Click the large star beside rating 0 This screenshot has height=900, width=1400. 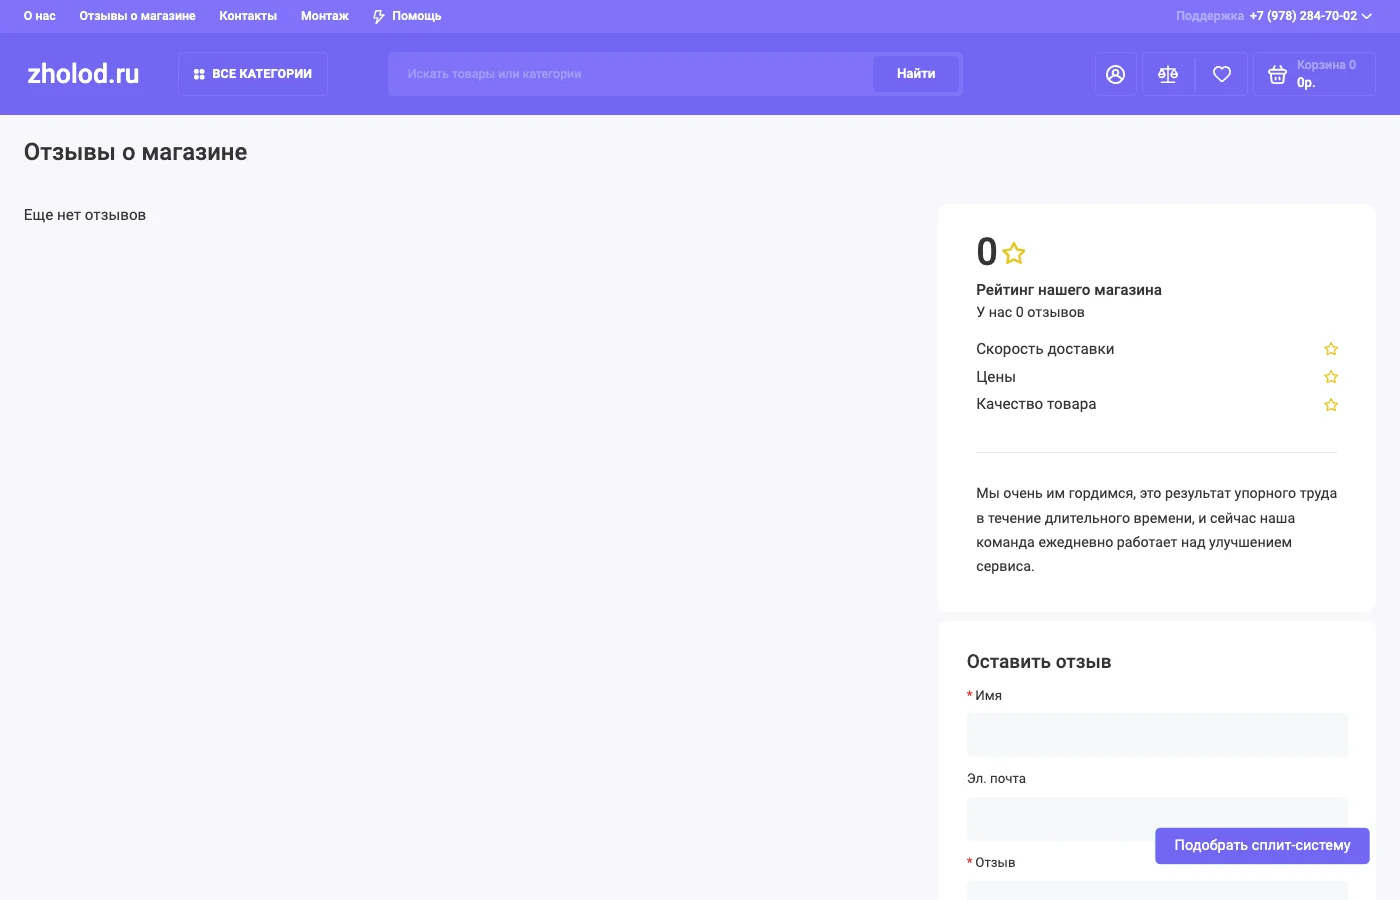point(1013,253)
